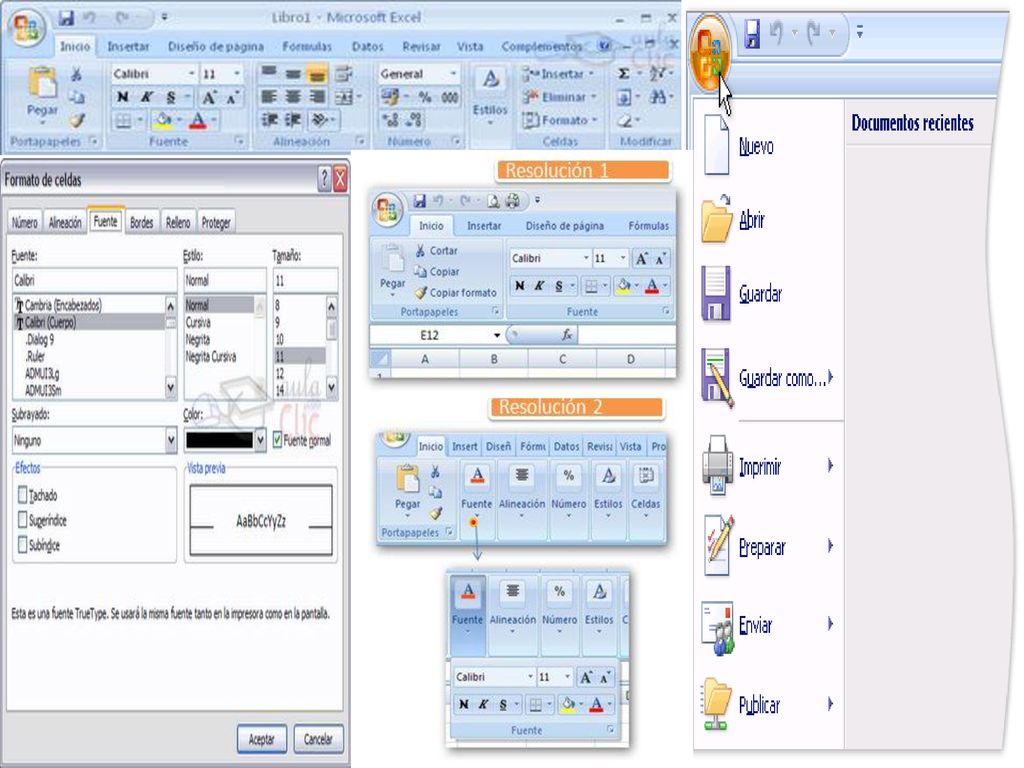The width and height of the screenshot is (1024, 768).
Task: Click the fill color bucket in the top Libro1 ribbon
Action: (163, 120)
